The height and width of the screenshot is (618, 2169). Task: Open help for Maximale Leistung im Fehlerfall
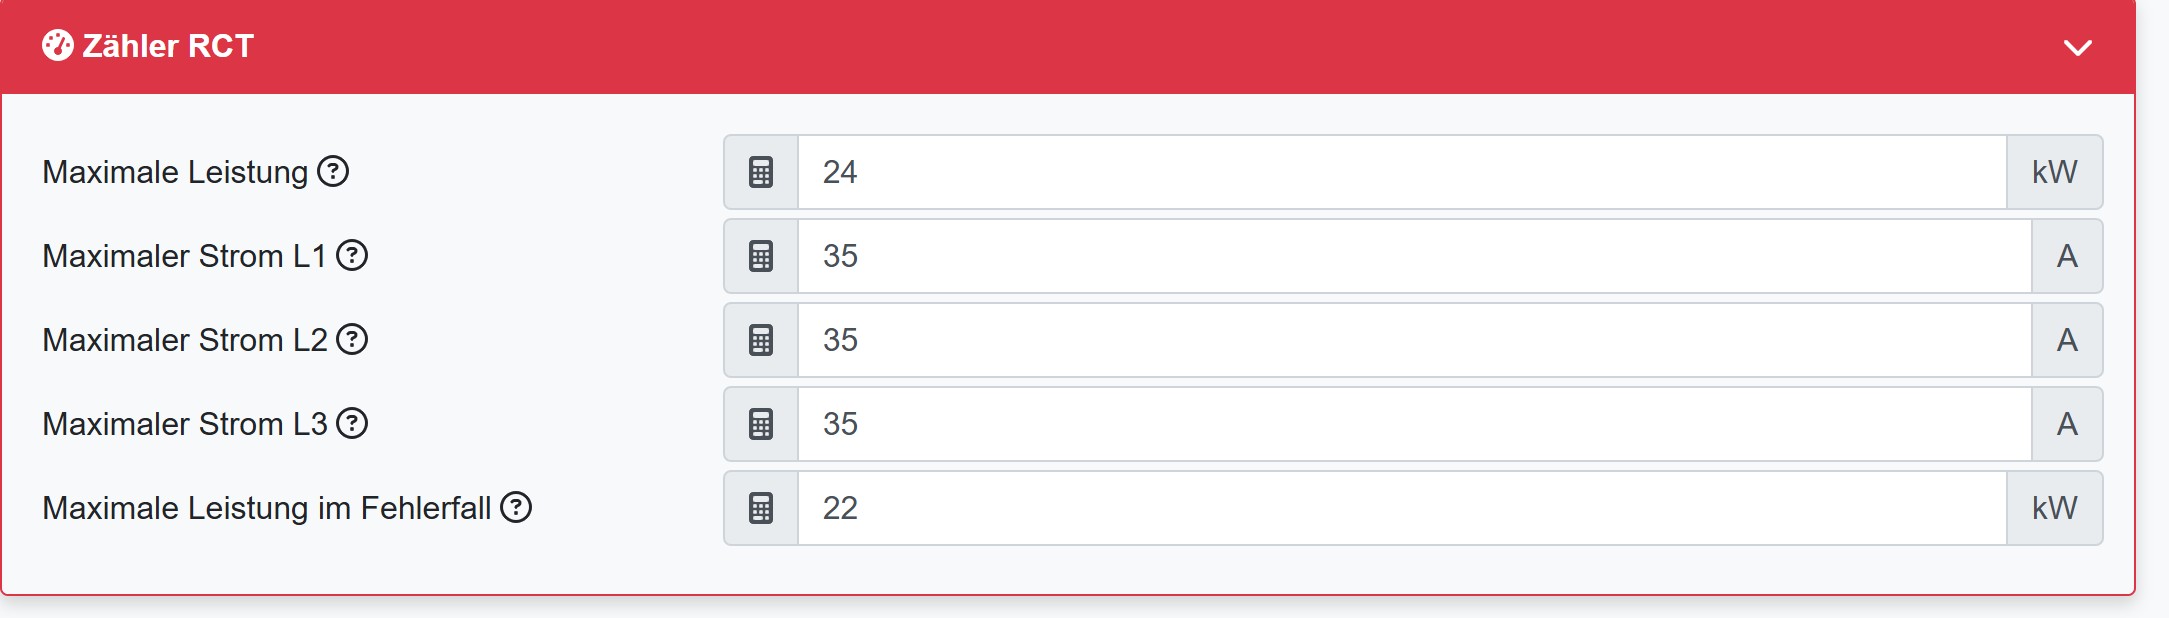tap(516, 508)
